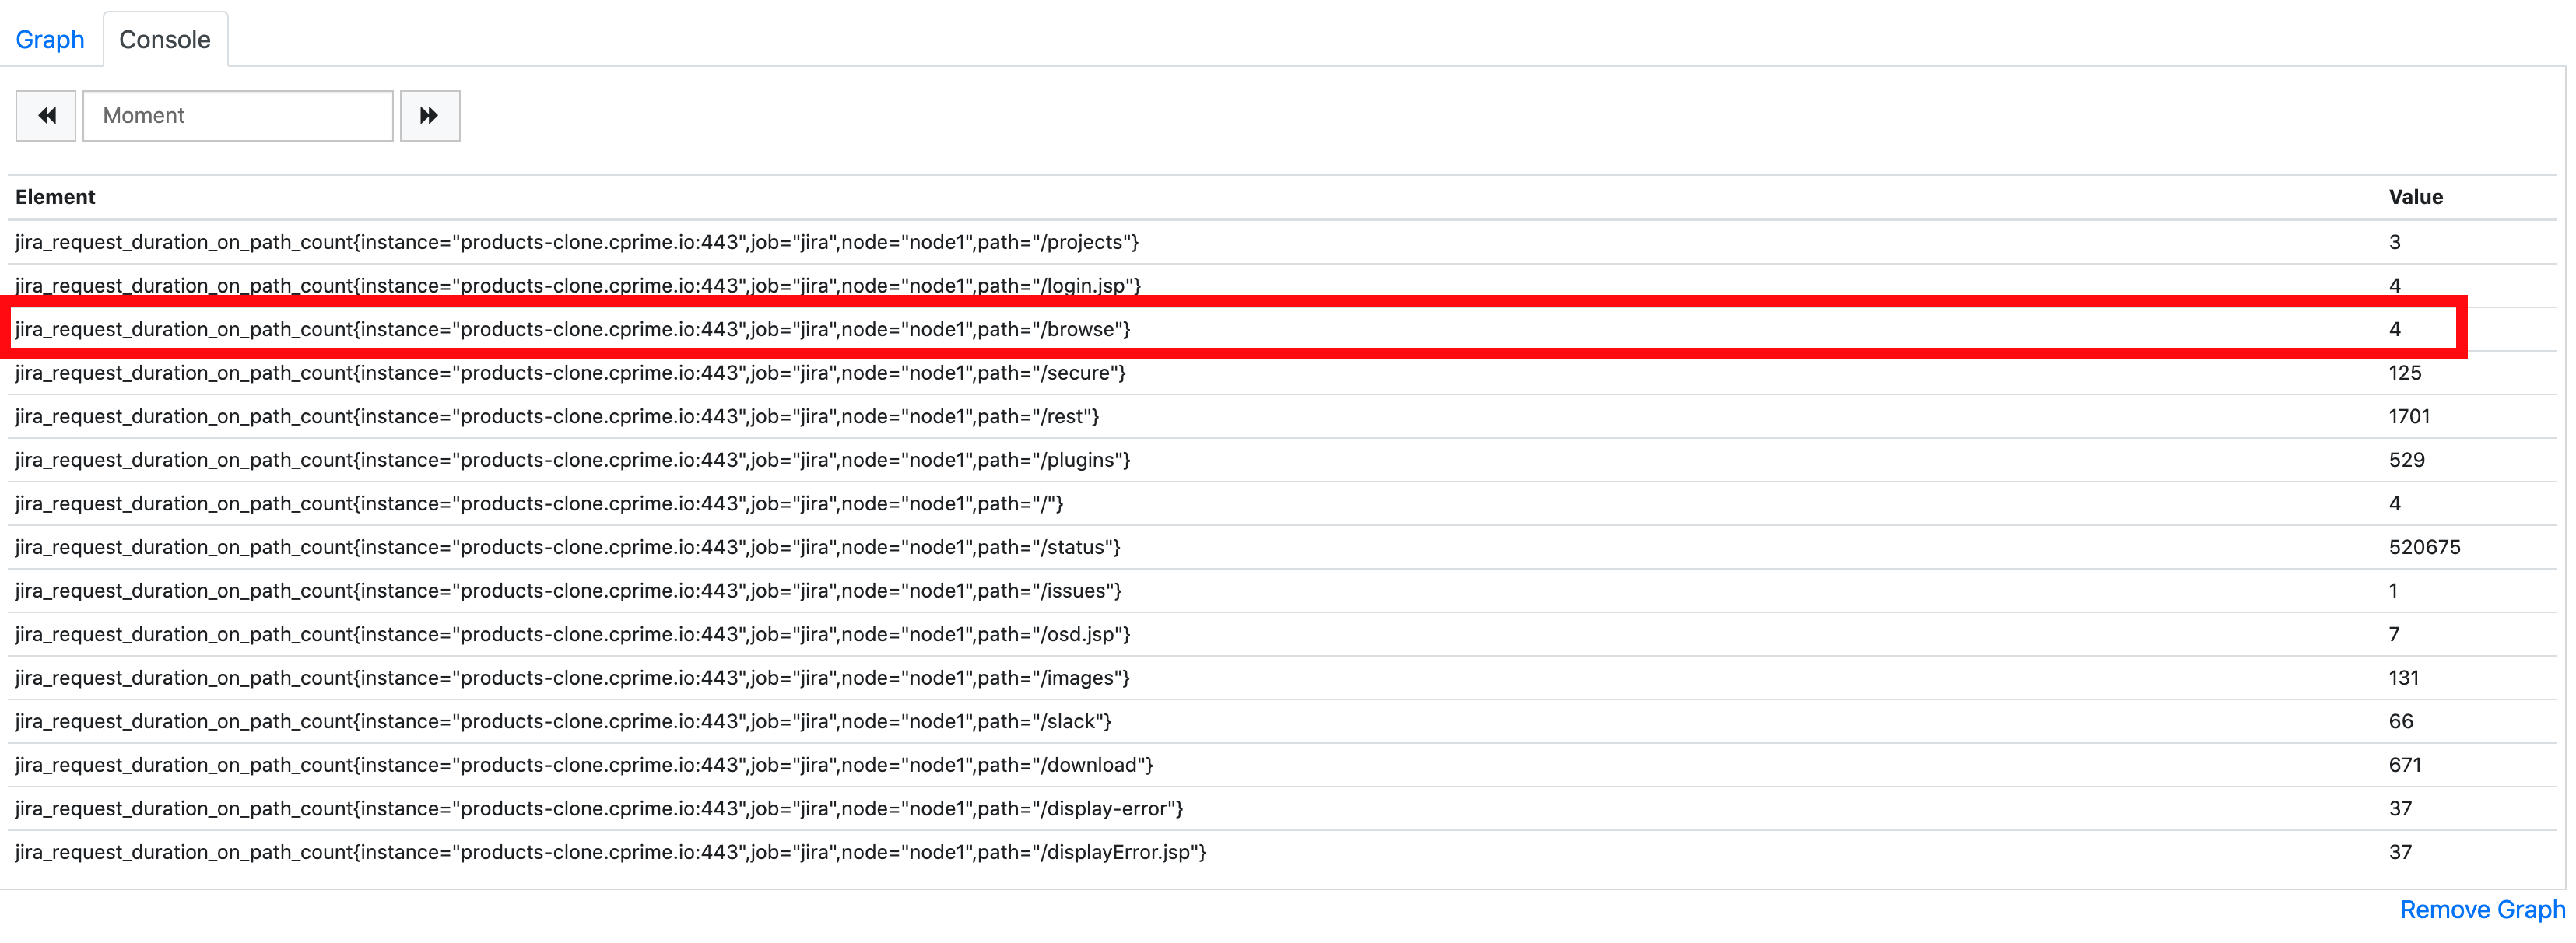This screenshot has width=2576, height=943.
Task: Select the row with path="/secure"
Action: tap(1282, 373)
